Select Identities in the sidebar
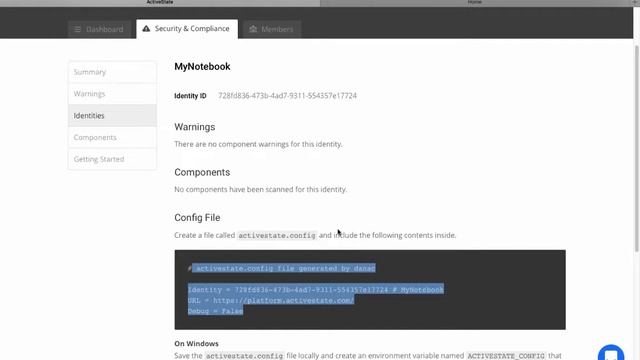 [112, 116]
